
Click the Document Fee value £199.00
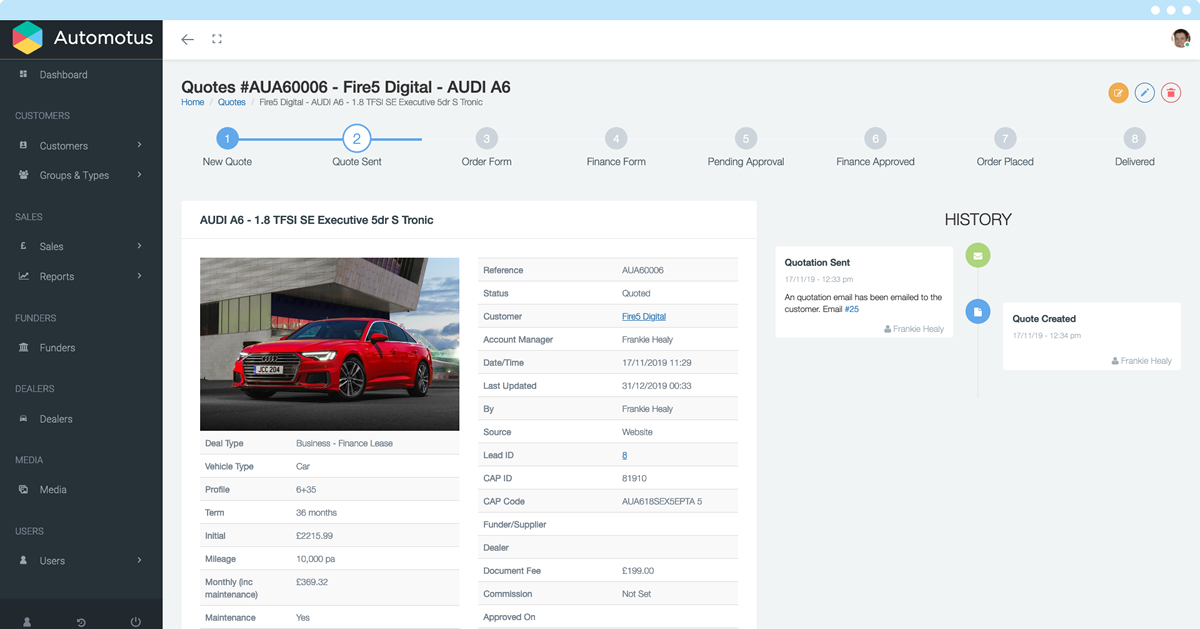(638, 571)
